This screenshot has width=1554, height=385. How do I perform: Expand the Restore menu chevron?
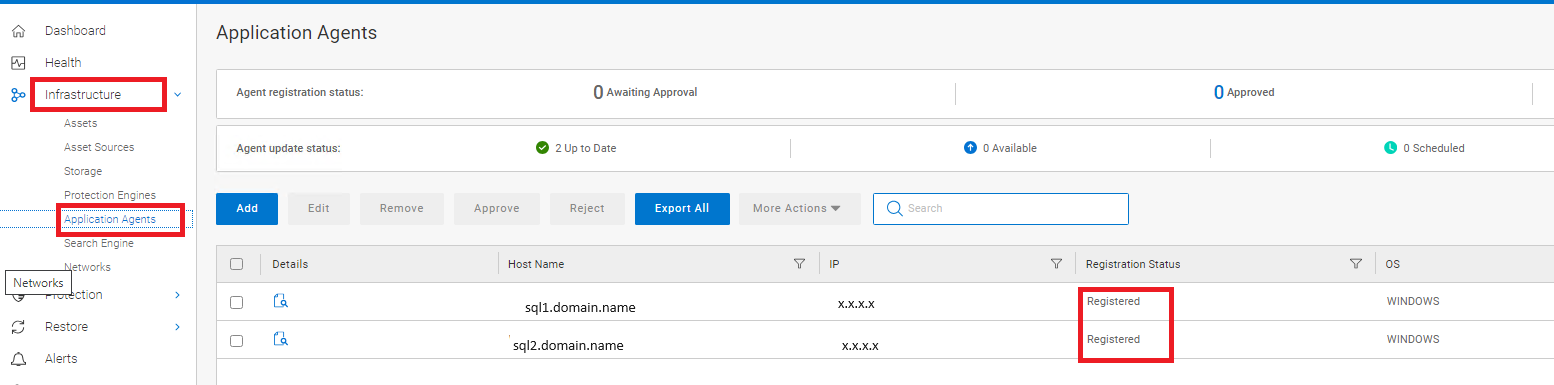click(178, 327)
